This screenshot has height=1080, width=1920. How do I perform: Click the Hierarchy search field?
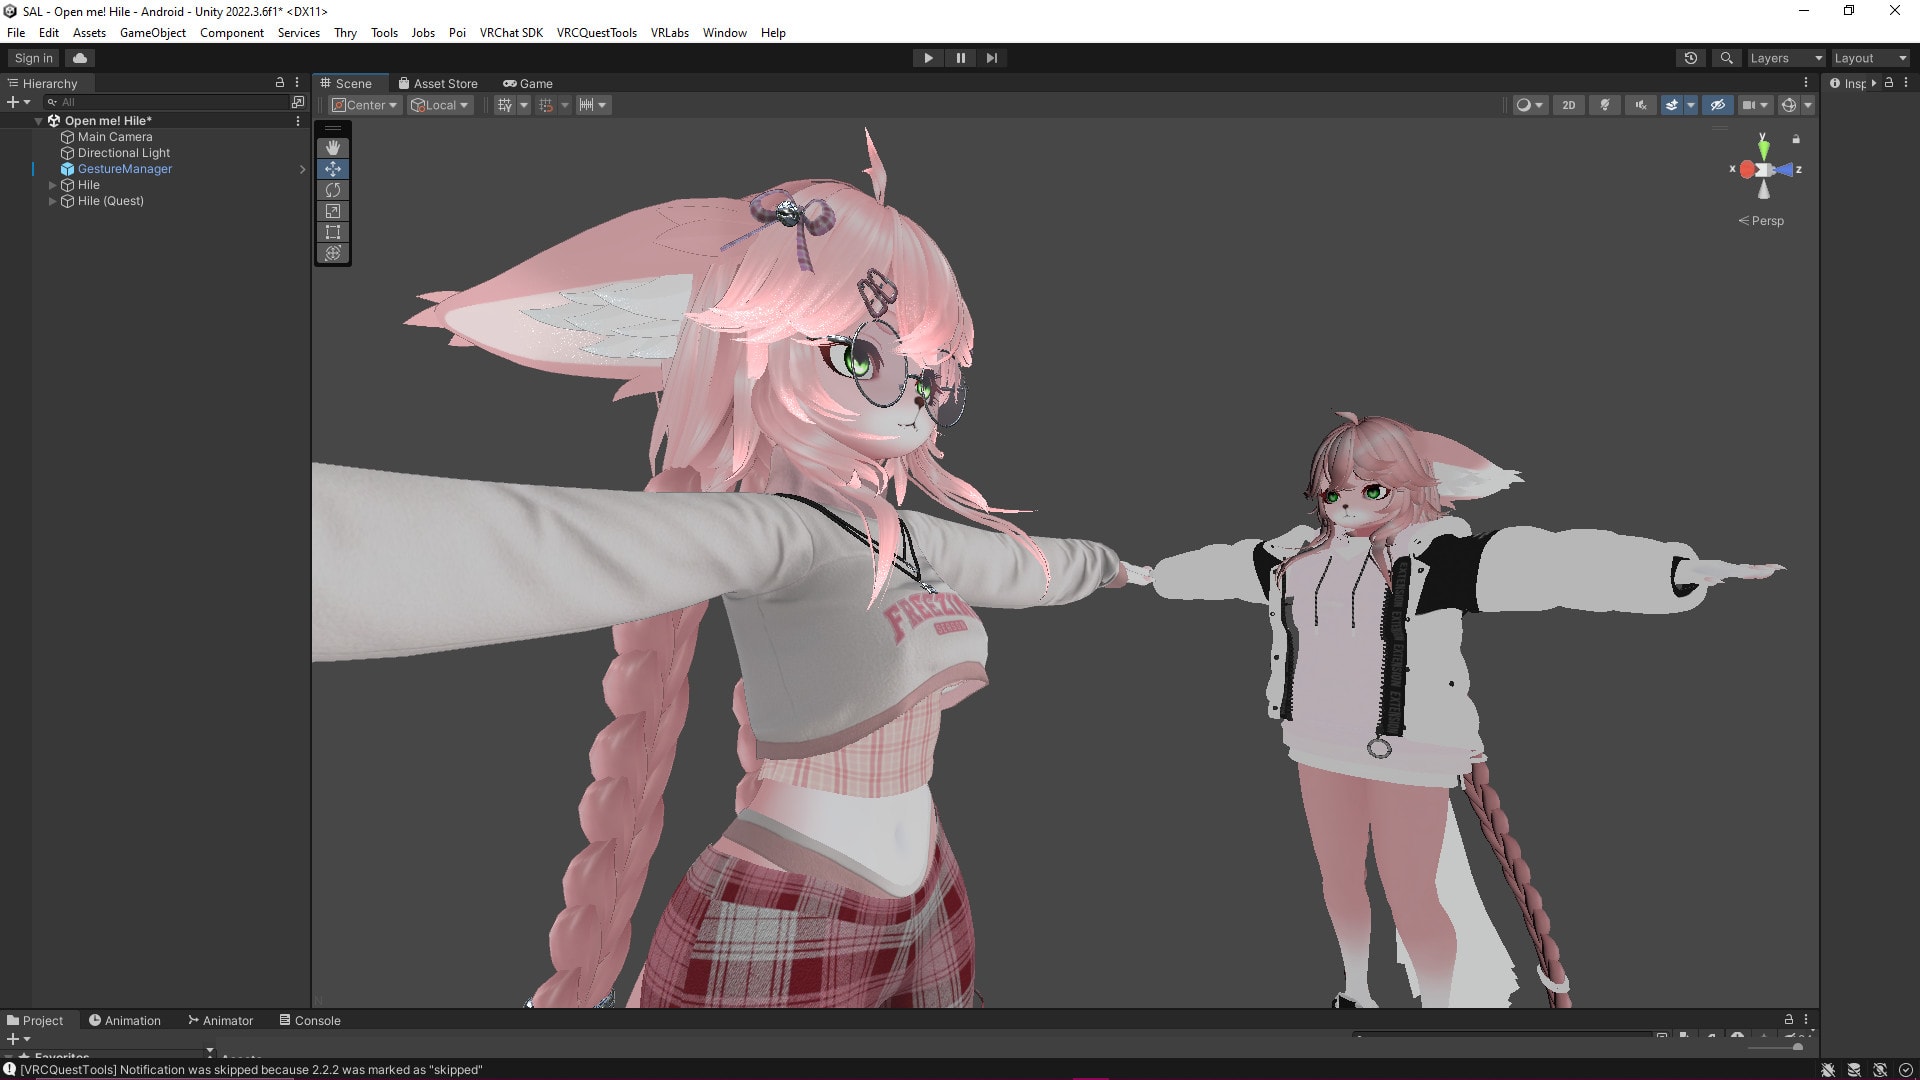click(170, 102)
